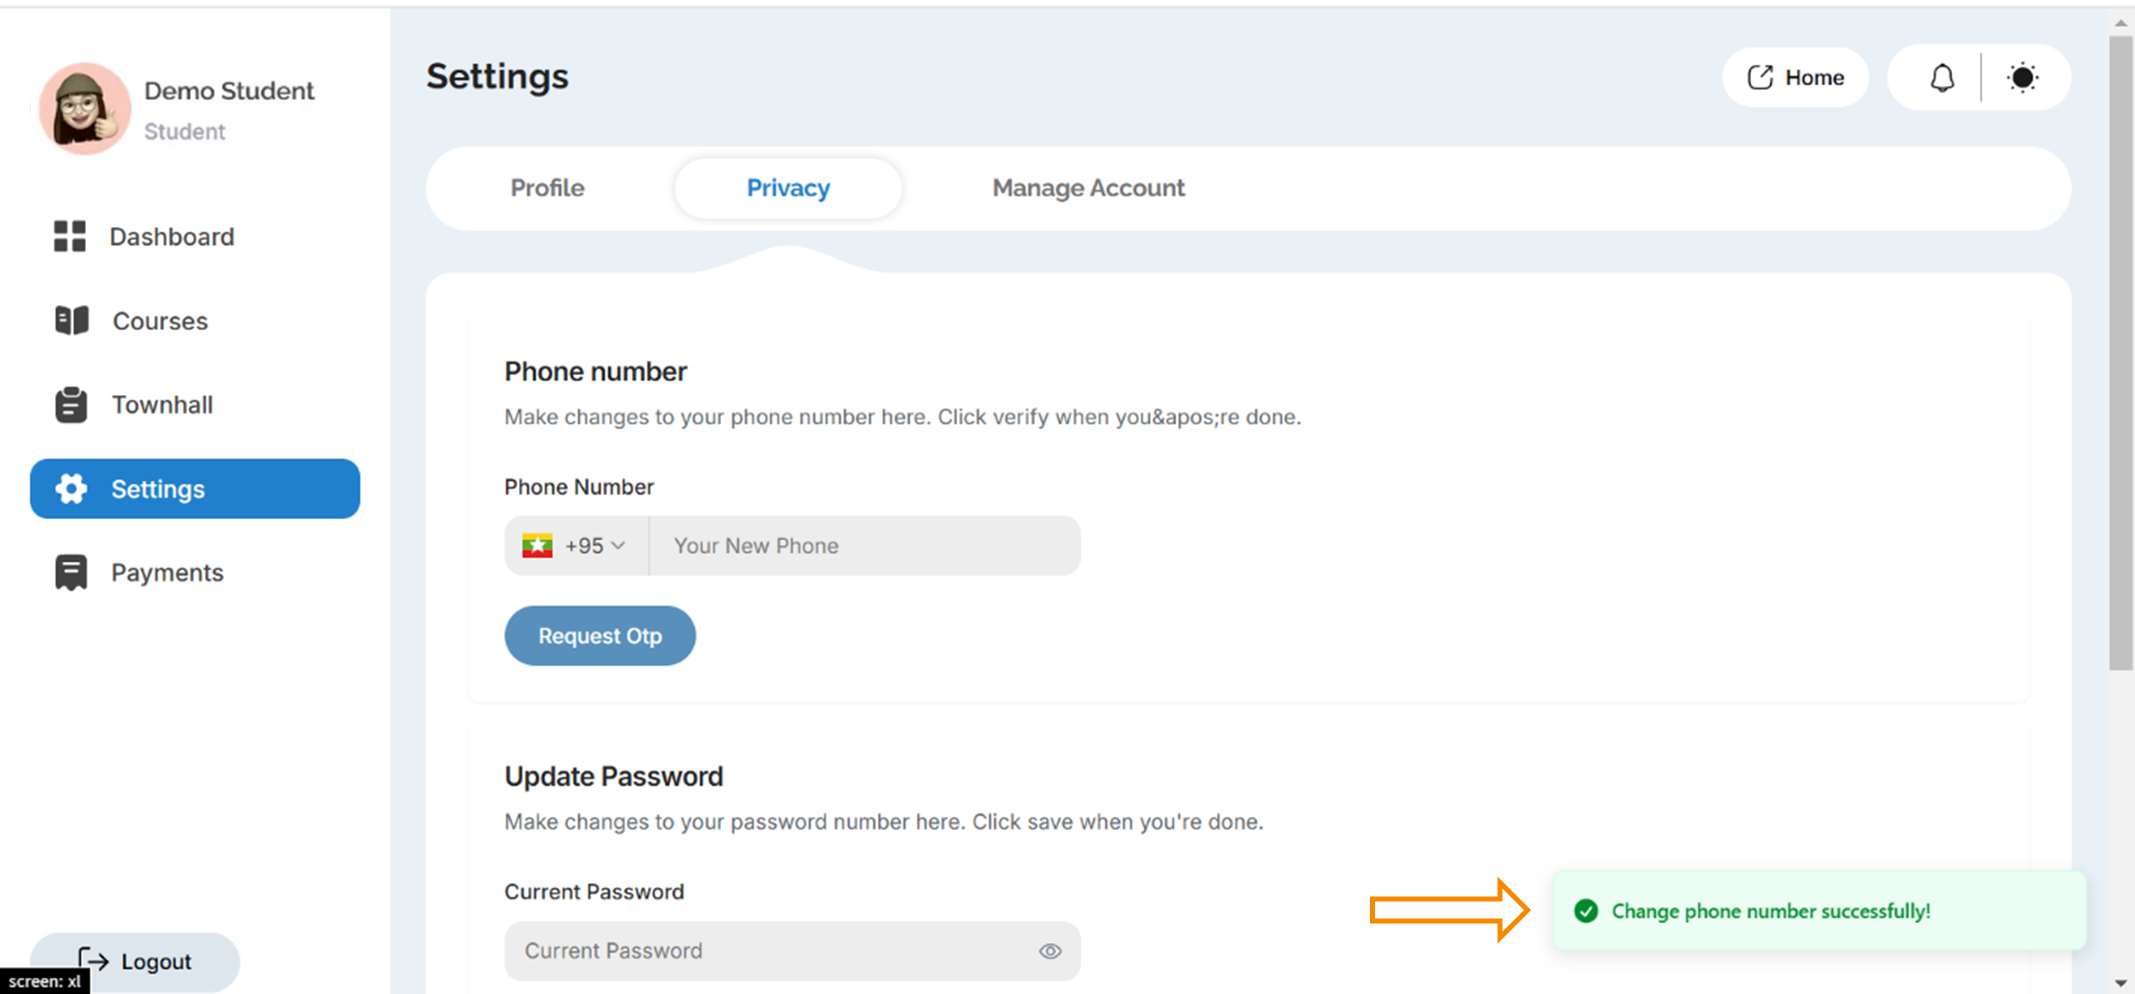Click the Request Otp button
This screenshot has width=2135, height=994.
pos(600,636)
